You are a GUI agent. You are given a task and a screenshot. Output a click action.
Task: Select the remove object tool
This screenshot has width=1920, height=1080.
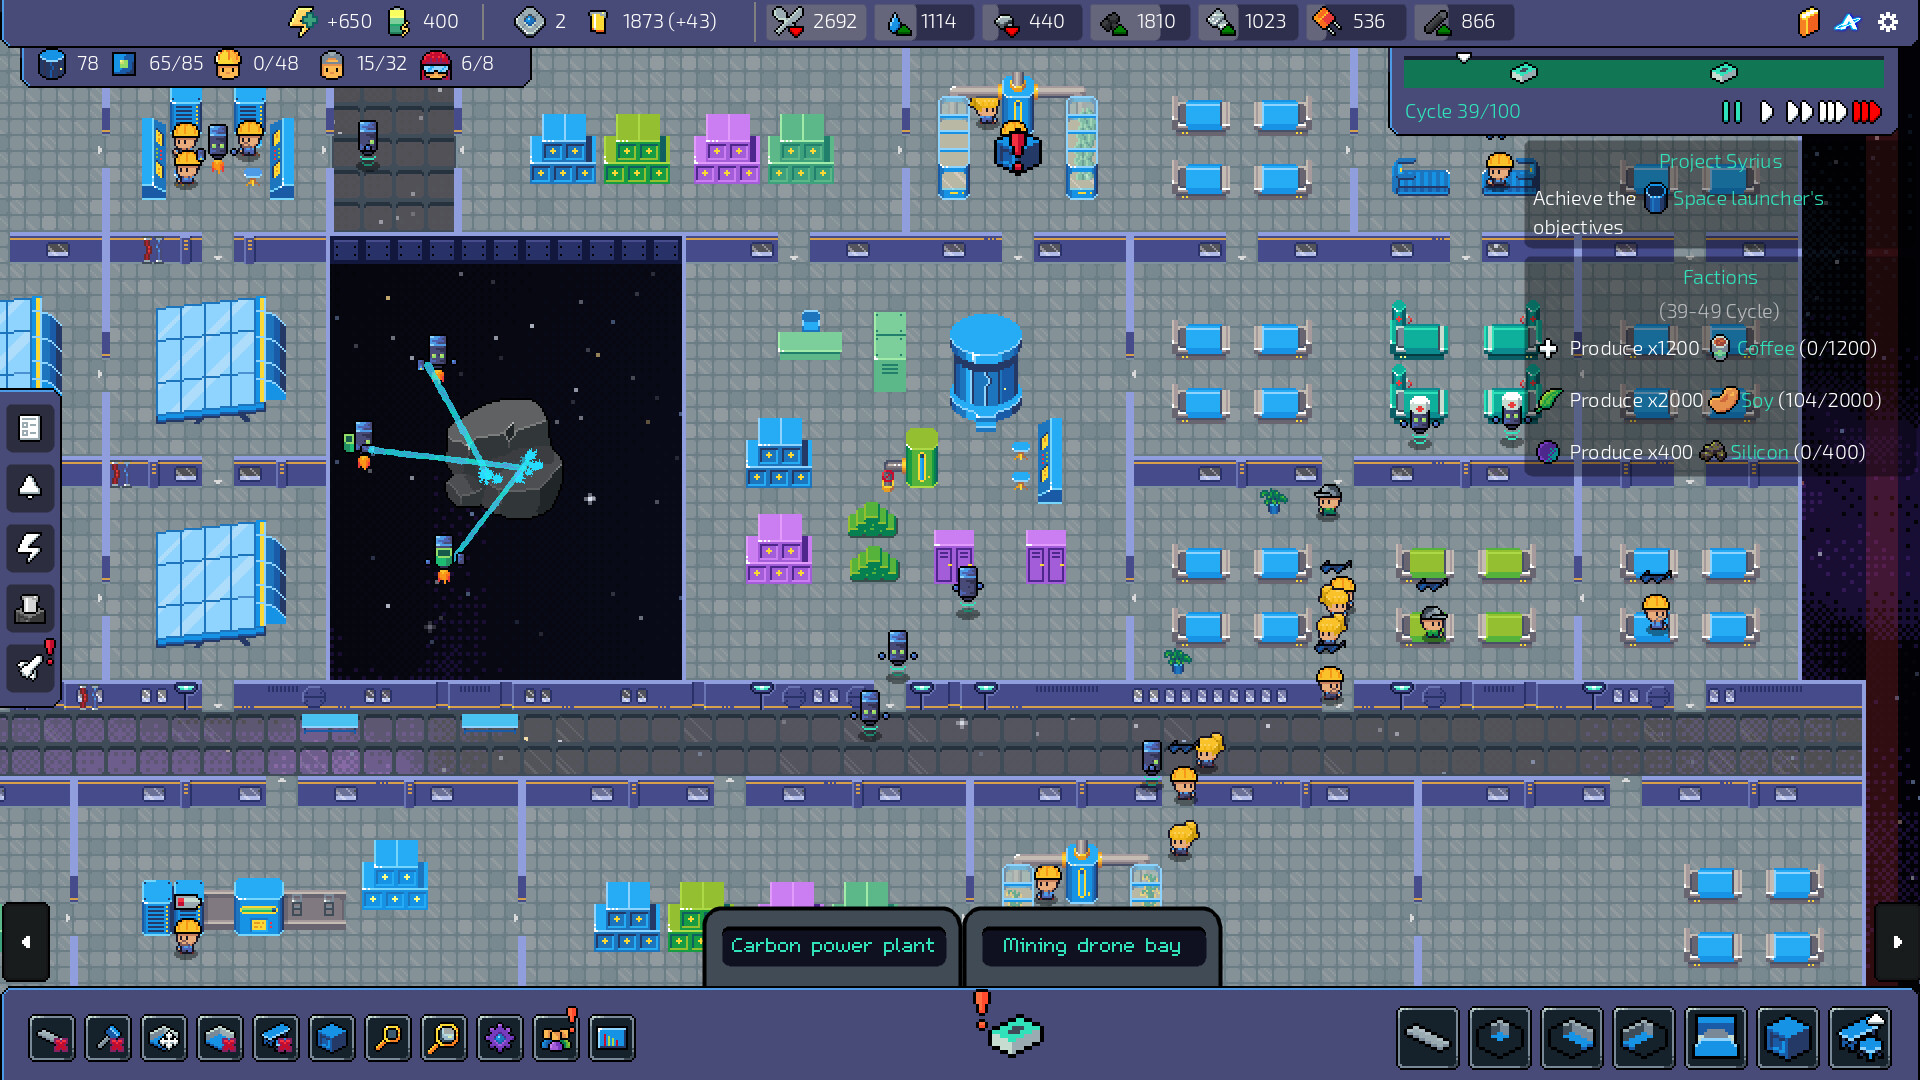[220, 1038]
